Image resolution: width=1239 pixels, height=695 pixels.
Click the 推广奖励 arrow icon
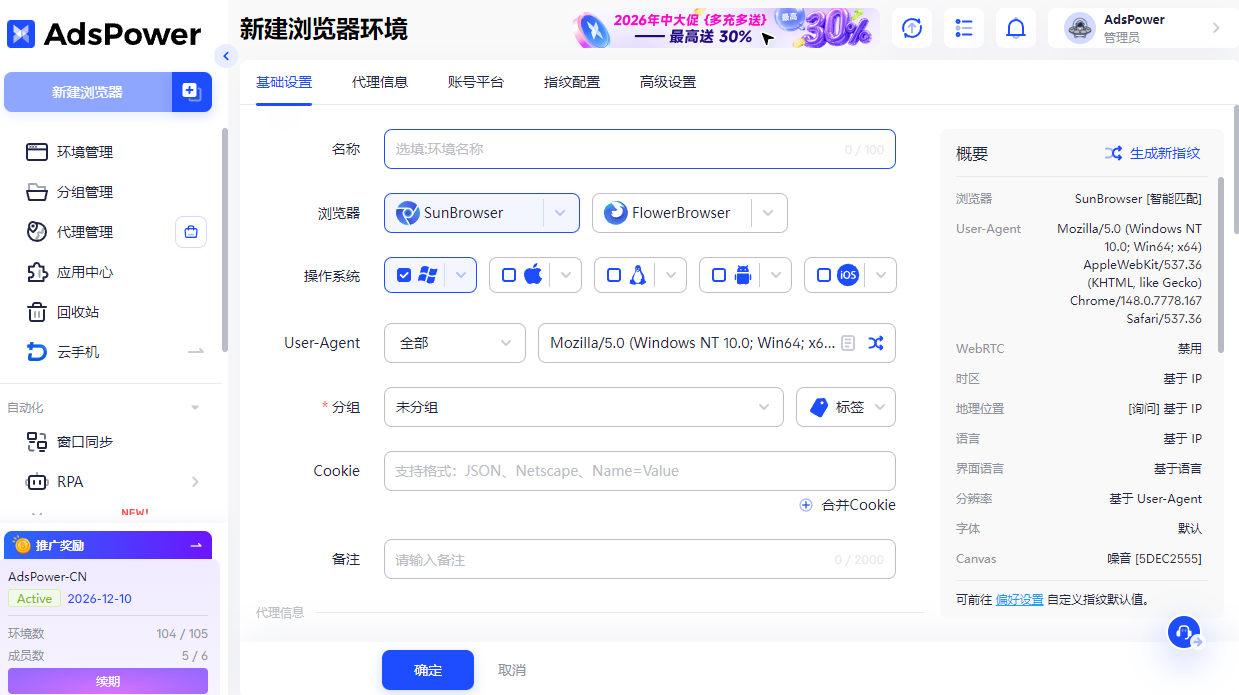click(x=196, y=545)
